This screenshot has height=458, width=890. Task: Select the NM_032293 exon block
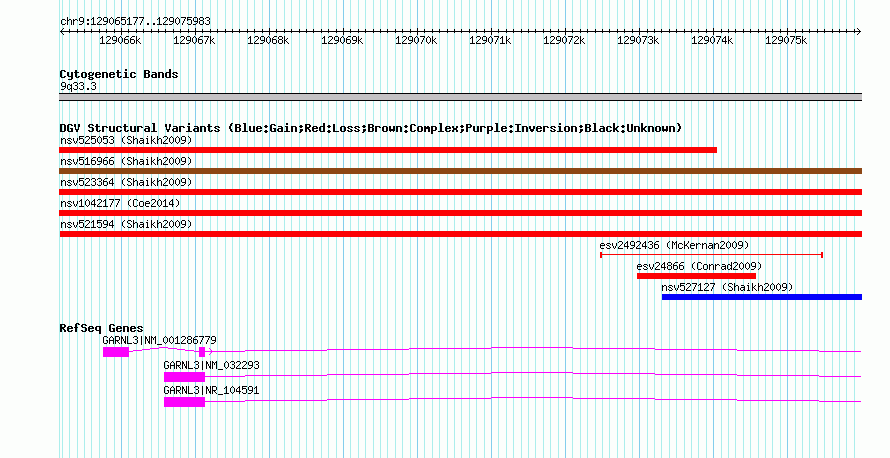184,377
